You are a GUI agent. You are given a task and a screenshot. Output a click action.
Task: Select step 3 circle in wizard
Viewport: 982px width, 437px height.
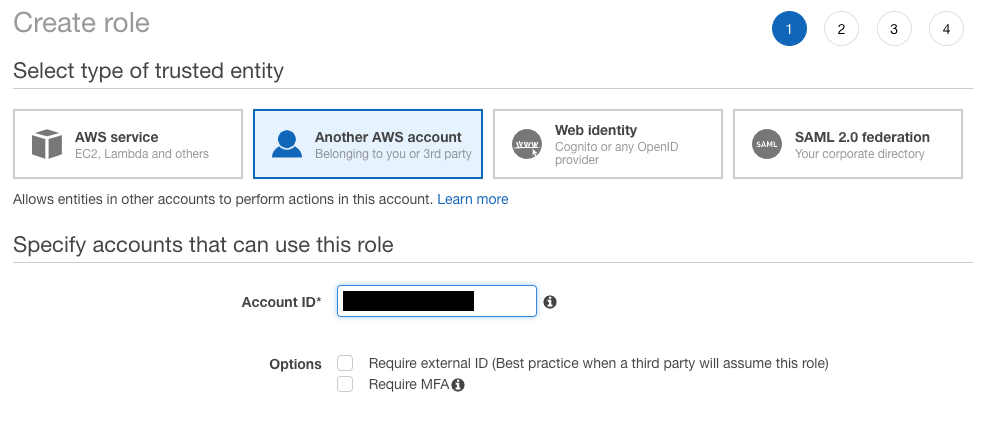click(894, 30)
